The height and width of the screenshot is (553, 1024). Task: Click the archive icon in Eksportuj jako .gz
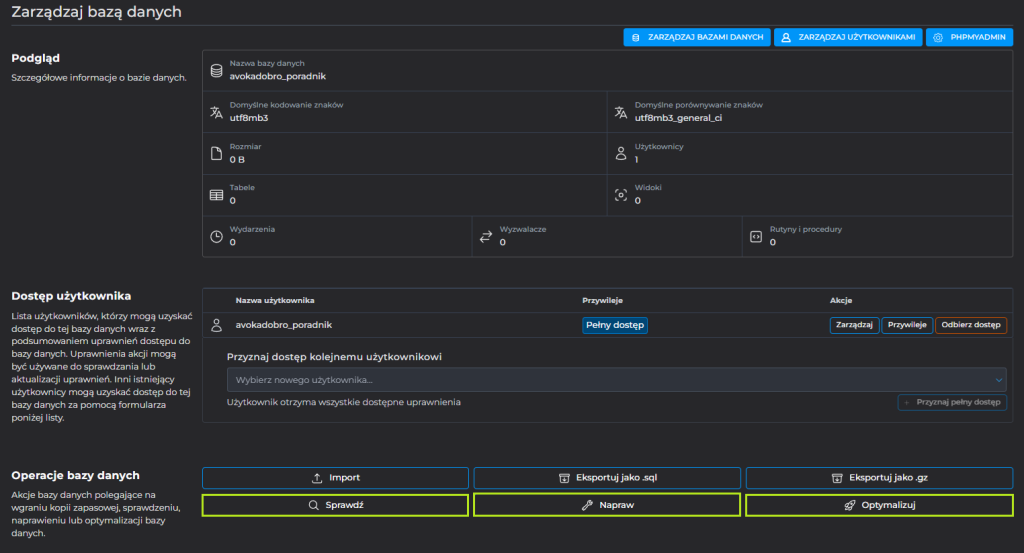tap(837, 478)
